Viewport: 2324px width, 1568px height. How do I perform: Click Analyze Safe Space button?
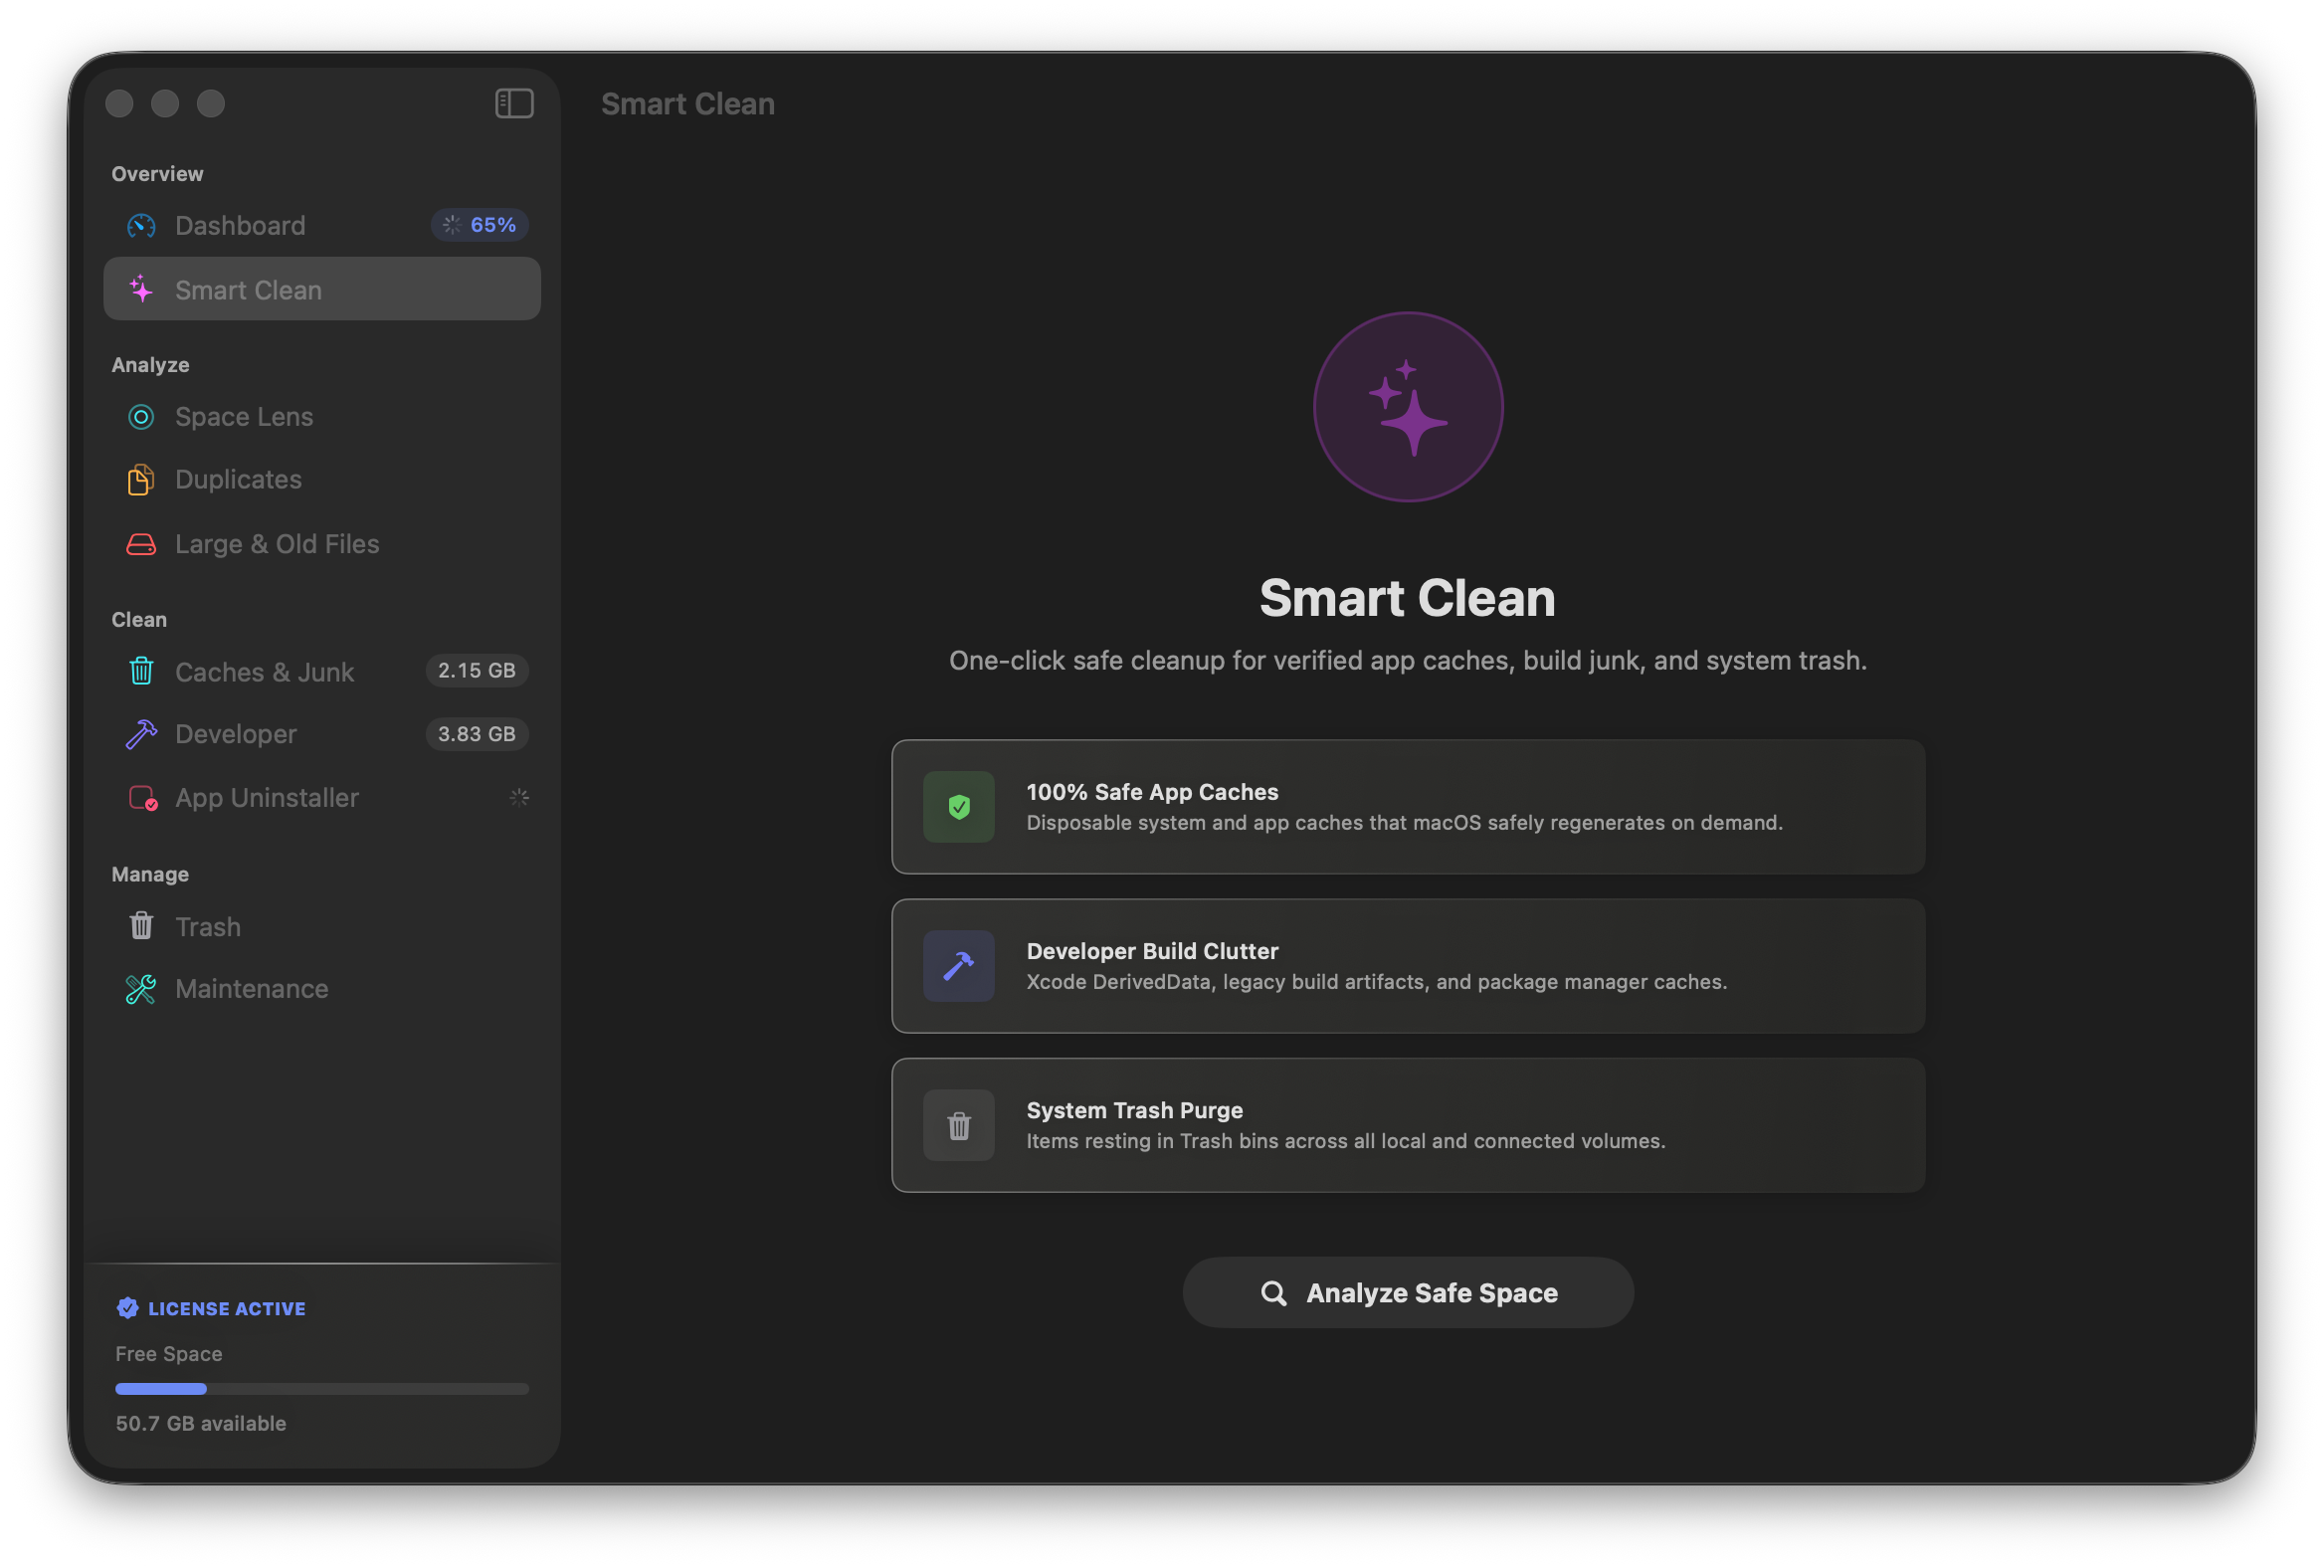(x=1408, y=1293)
